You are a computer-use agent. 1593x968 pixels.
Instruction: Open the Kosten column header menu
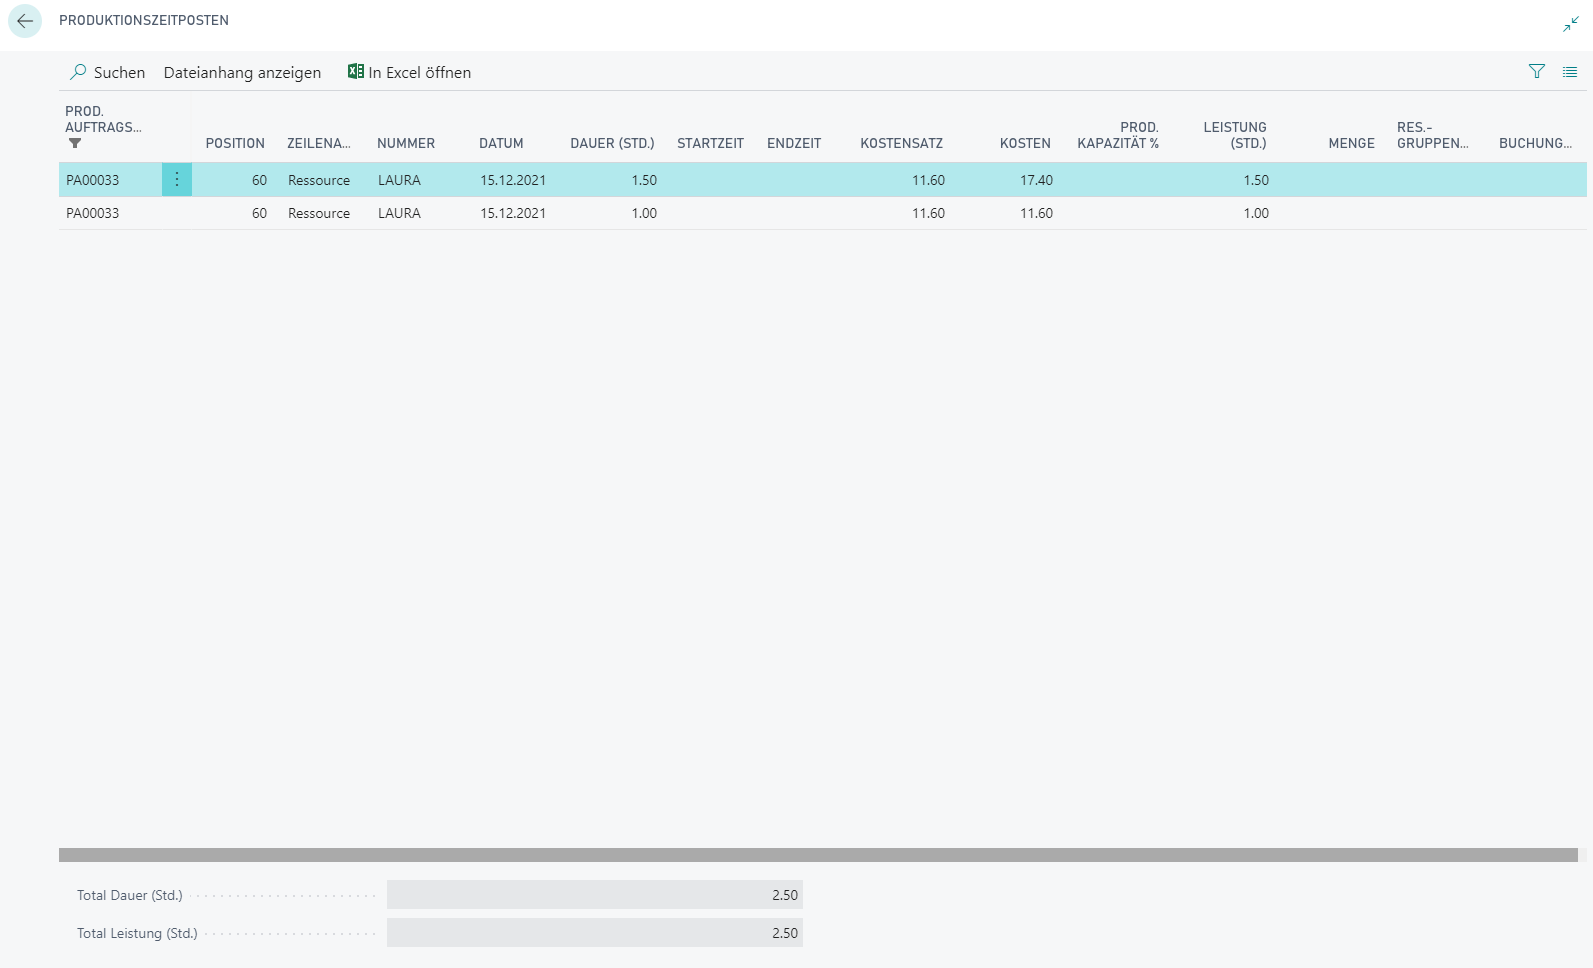pyautogui.click(x=1025, y=143)
